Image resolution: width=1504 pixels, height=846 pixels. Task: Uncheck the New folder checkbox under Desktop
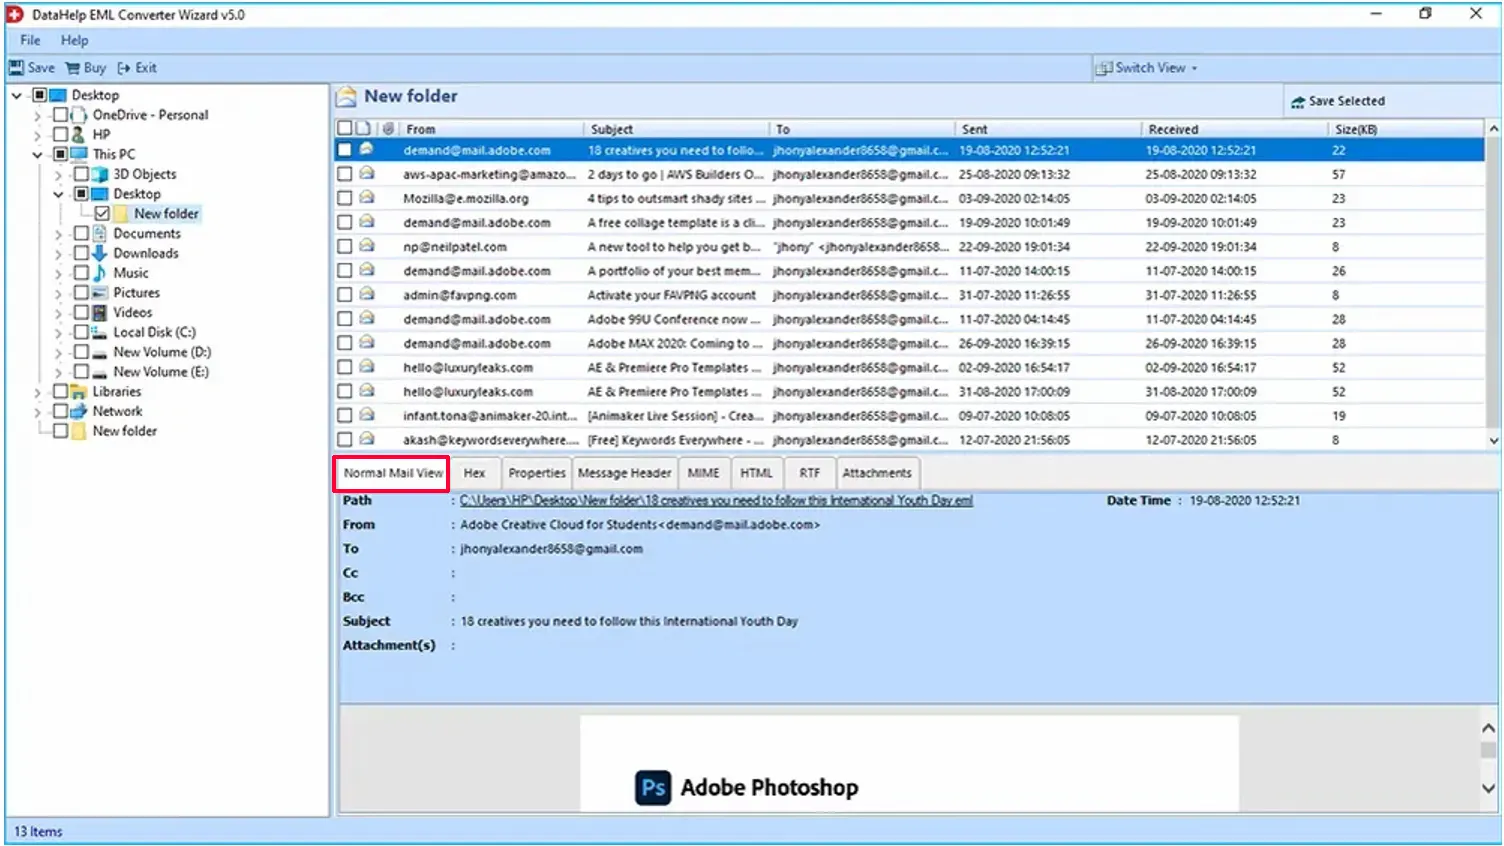(102, 214)
